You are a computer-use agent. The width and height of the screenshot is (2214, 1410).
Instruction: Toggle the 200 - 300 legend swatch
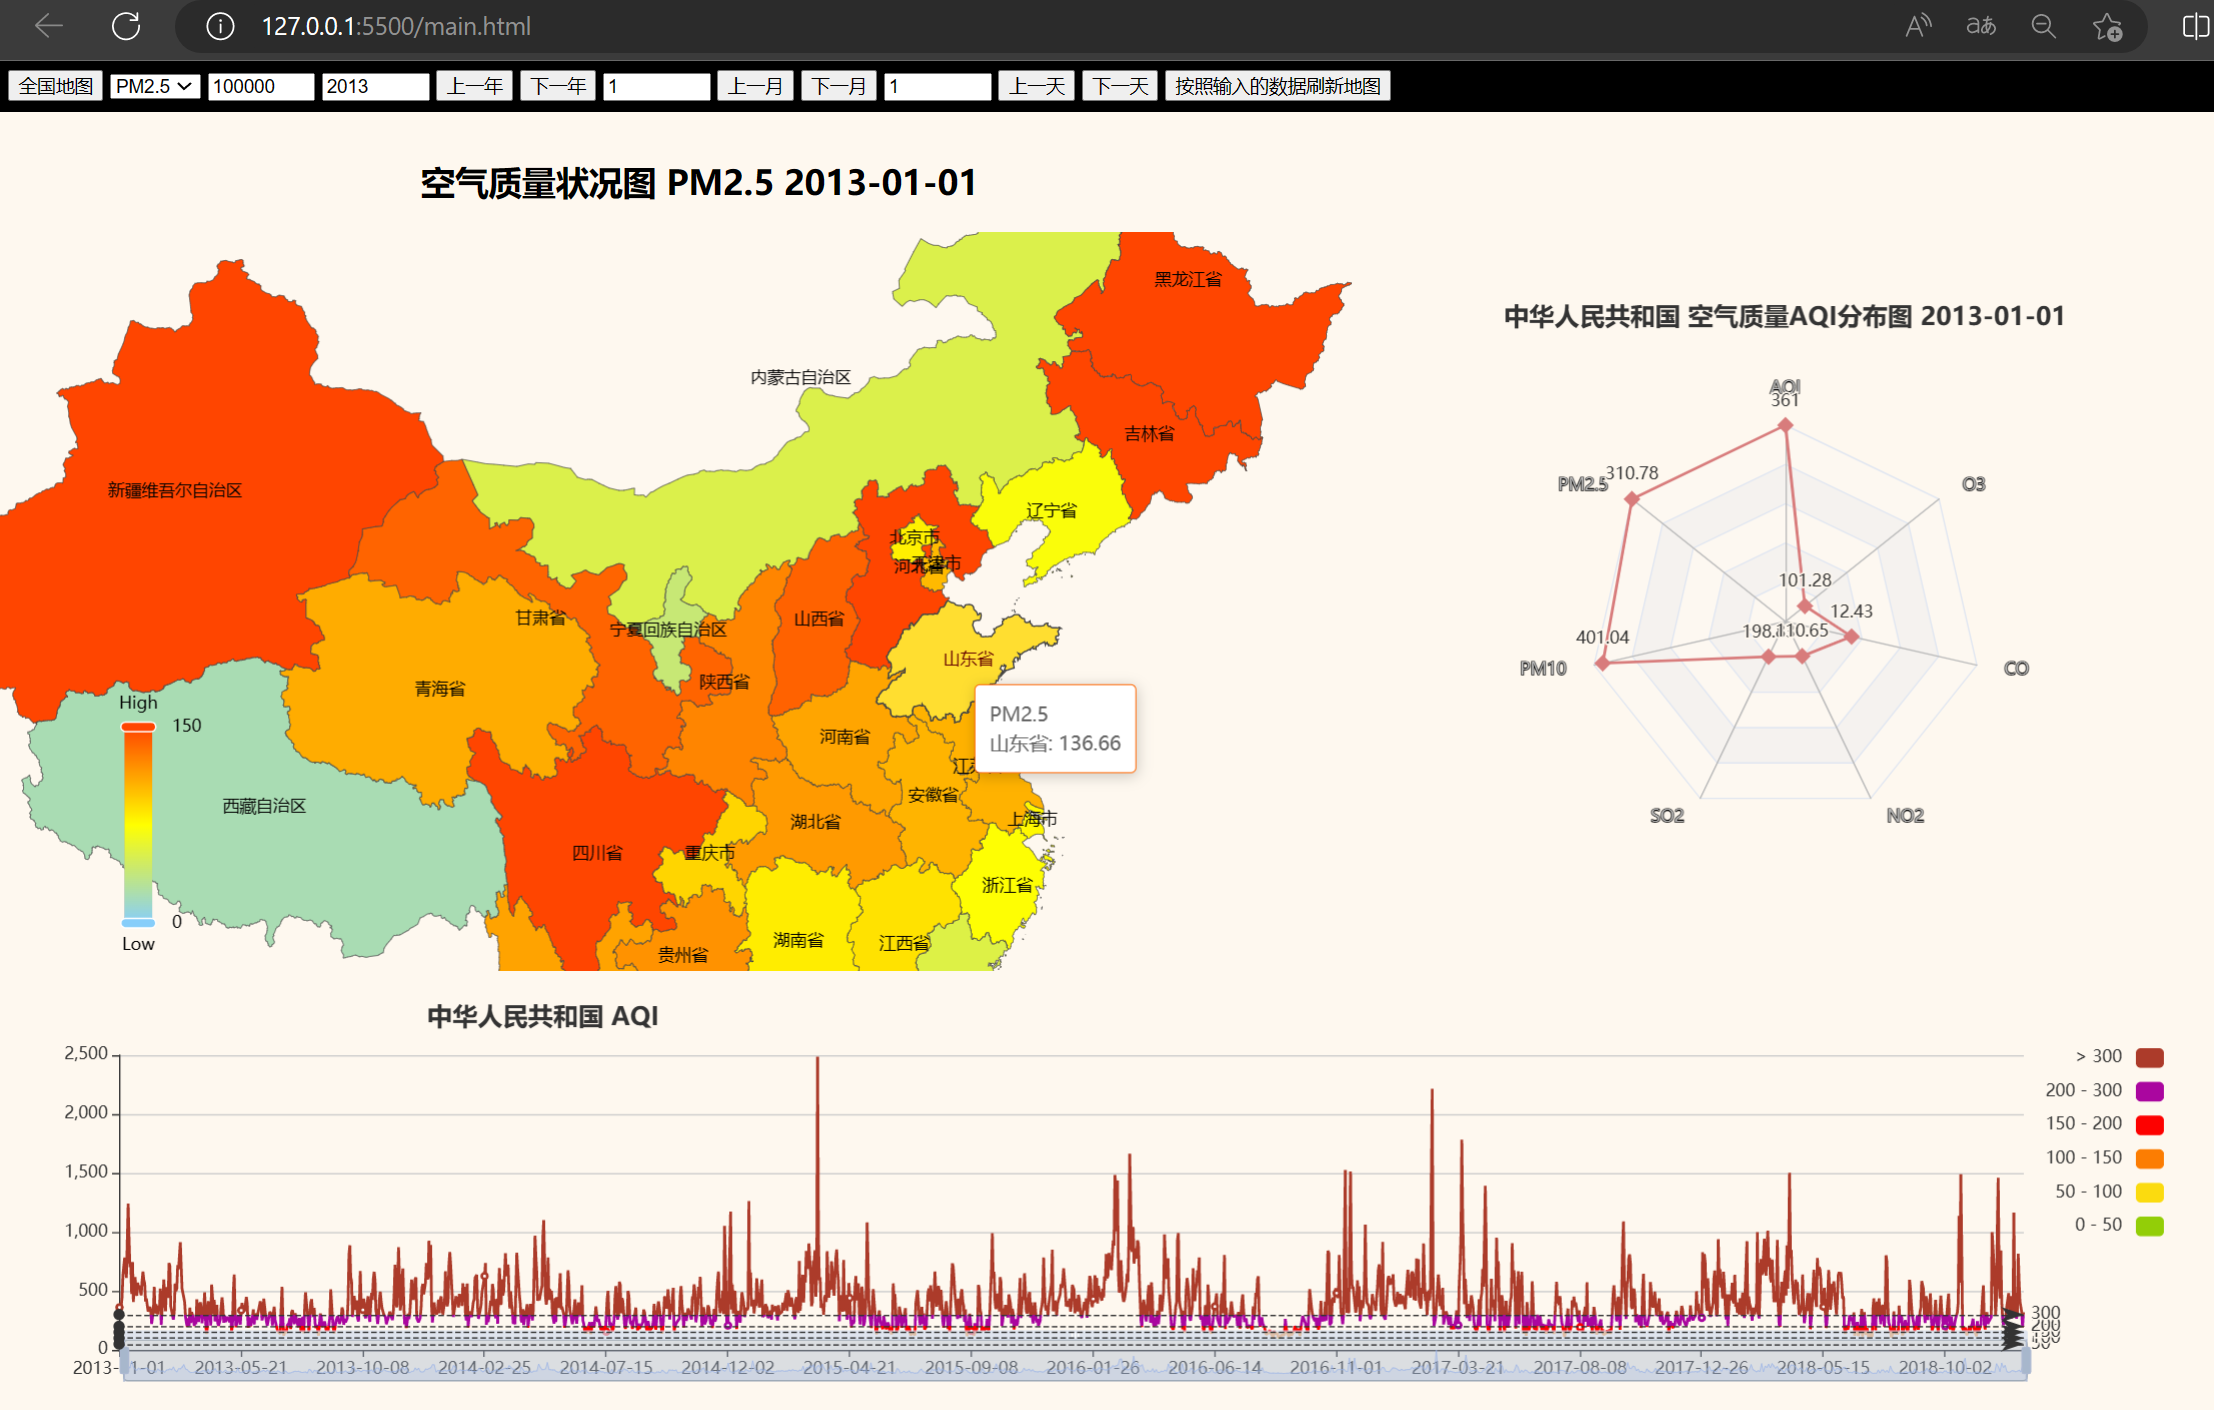click(x=2149, y=1091)
